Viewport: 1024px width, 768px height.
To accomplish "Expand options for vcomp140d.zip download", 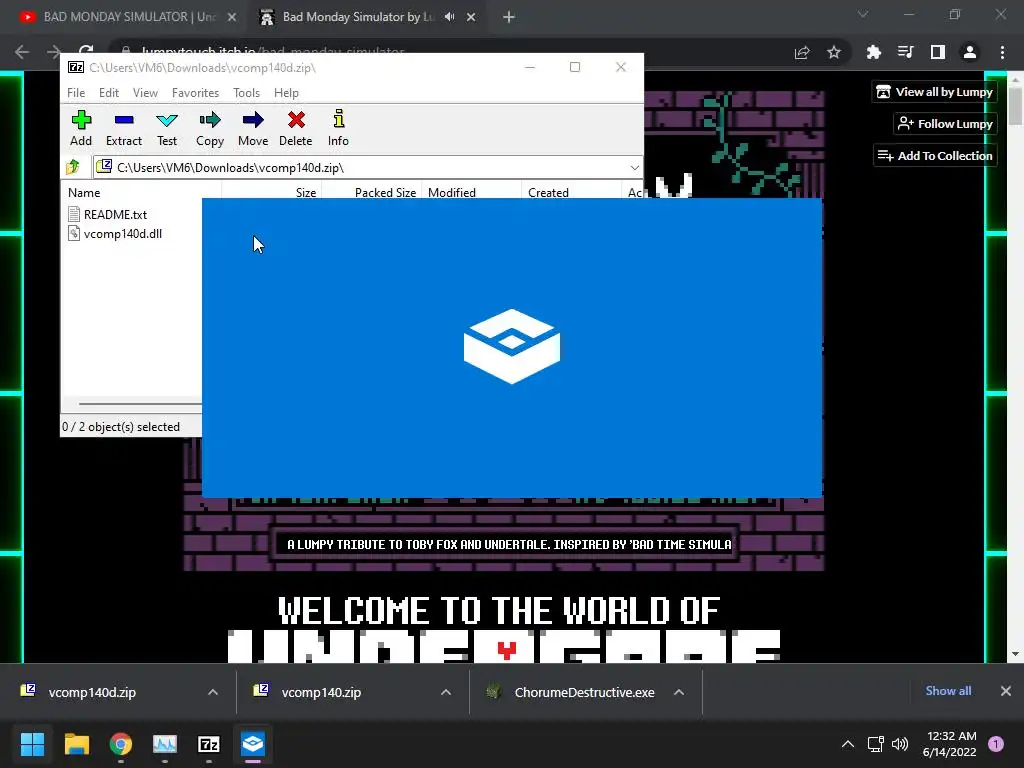I will tap(213, 692).
